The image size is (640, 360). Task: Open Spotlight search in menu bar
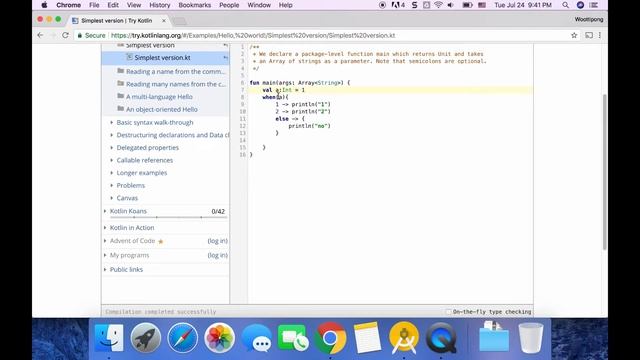[x=565, y=5]
